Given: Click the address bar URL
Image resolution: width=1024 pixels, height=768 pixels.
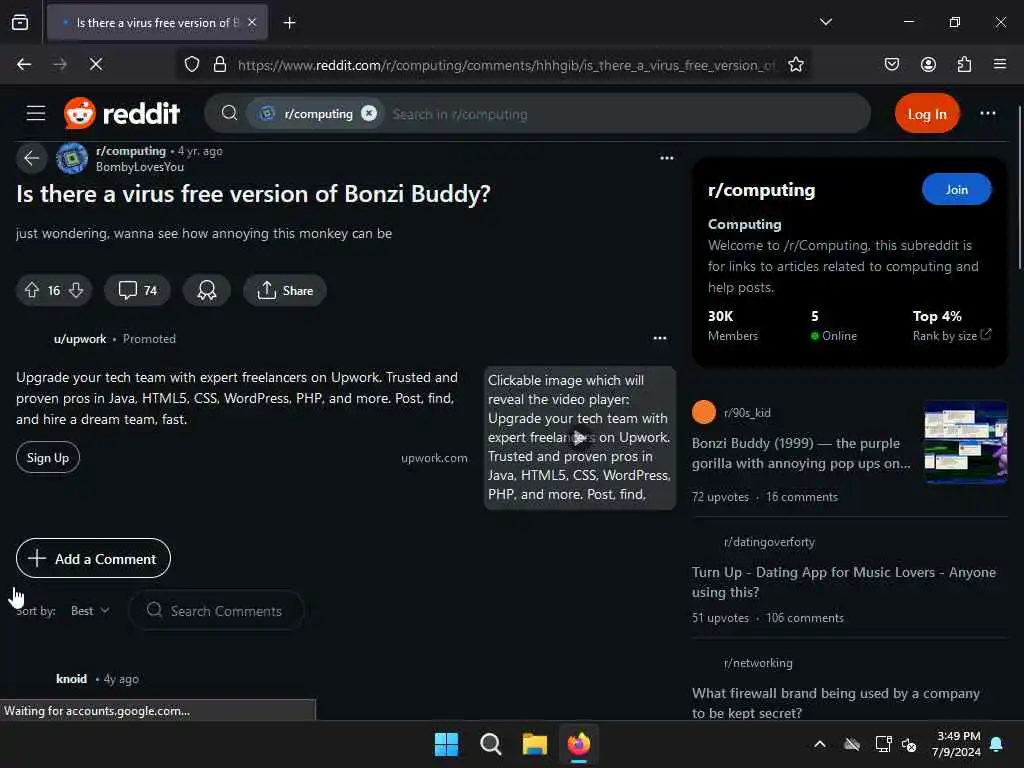Looking at the screenshot, I should (506, 65).
